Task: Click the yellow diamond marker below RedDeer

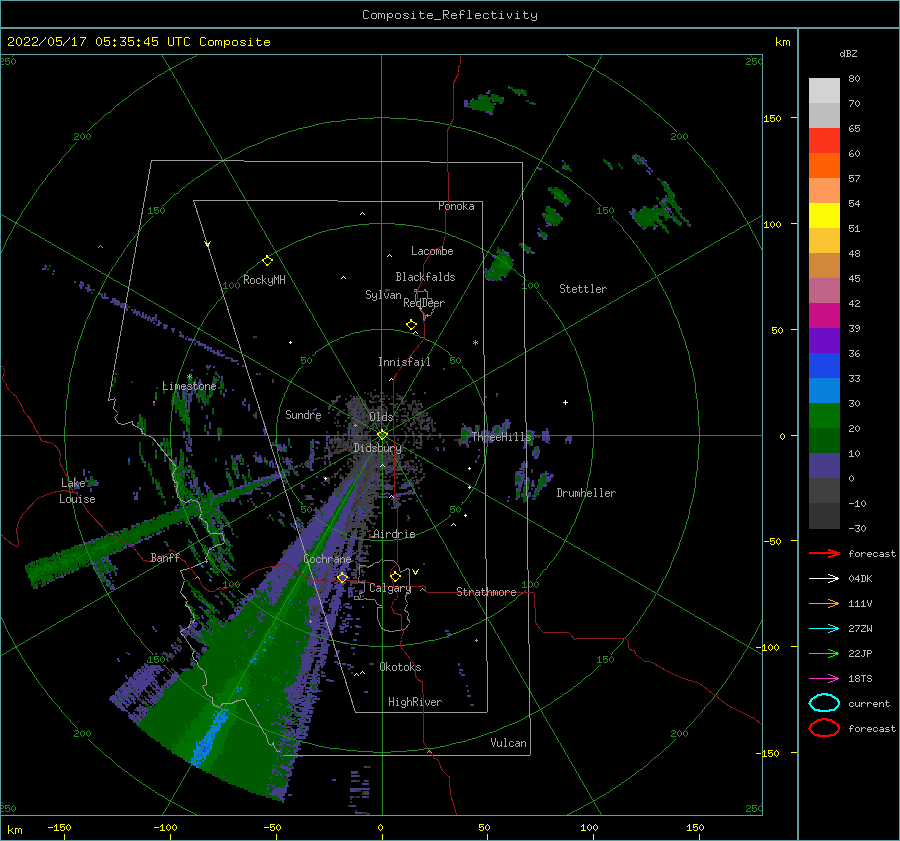Action: point(412,325)
